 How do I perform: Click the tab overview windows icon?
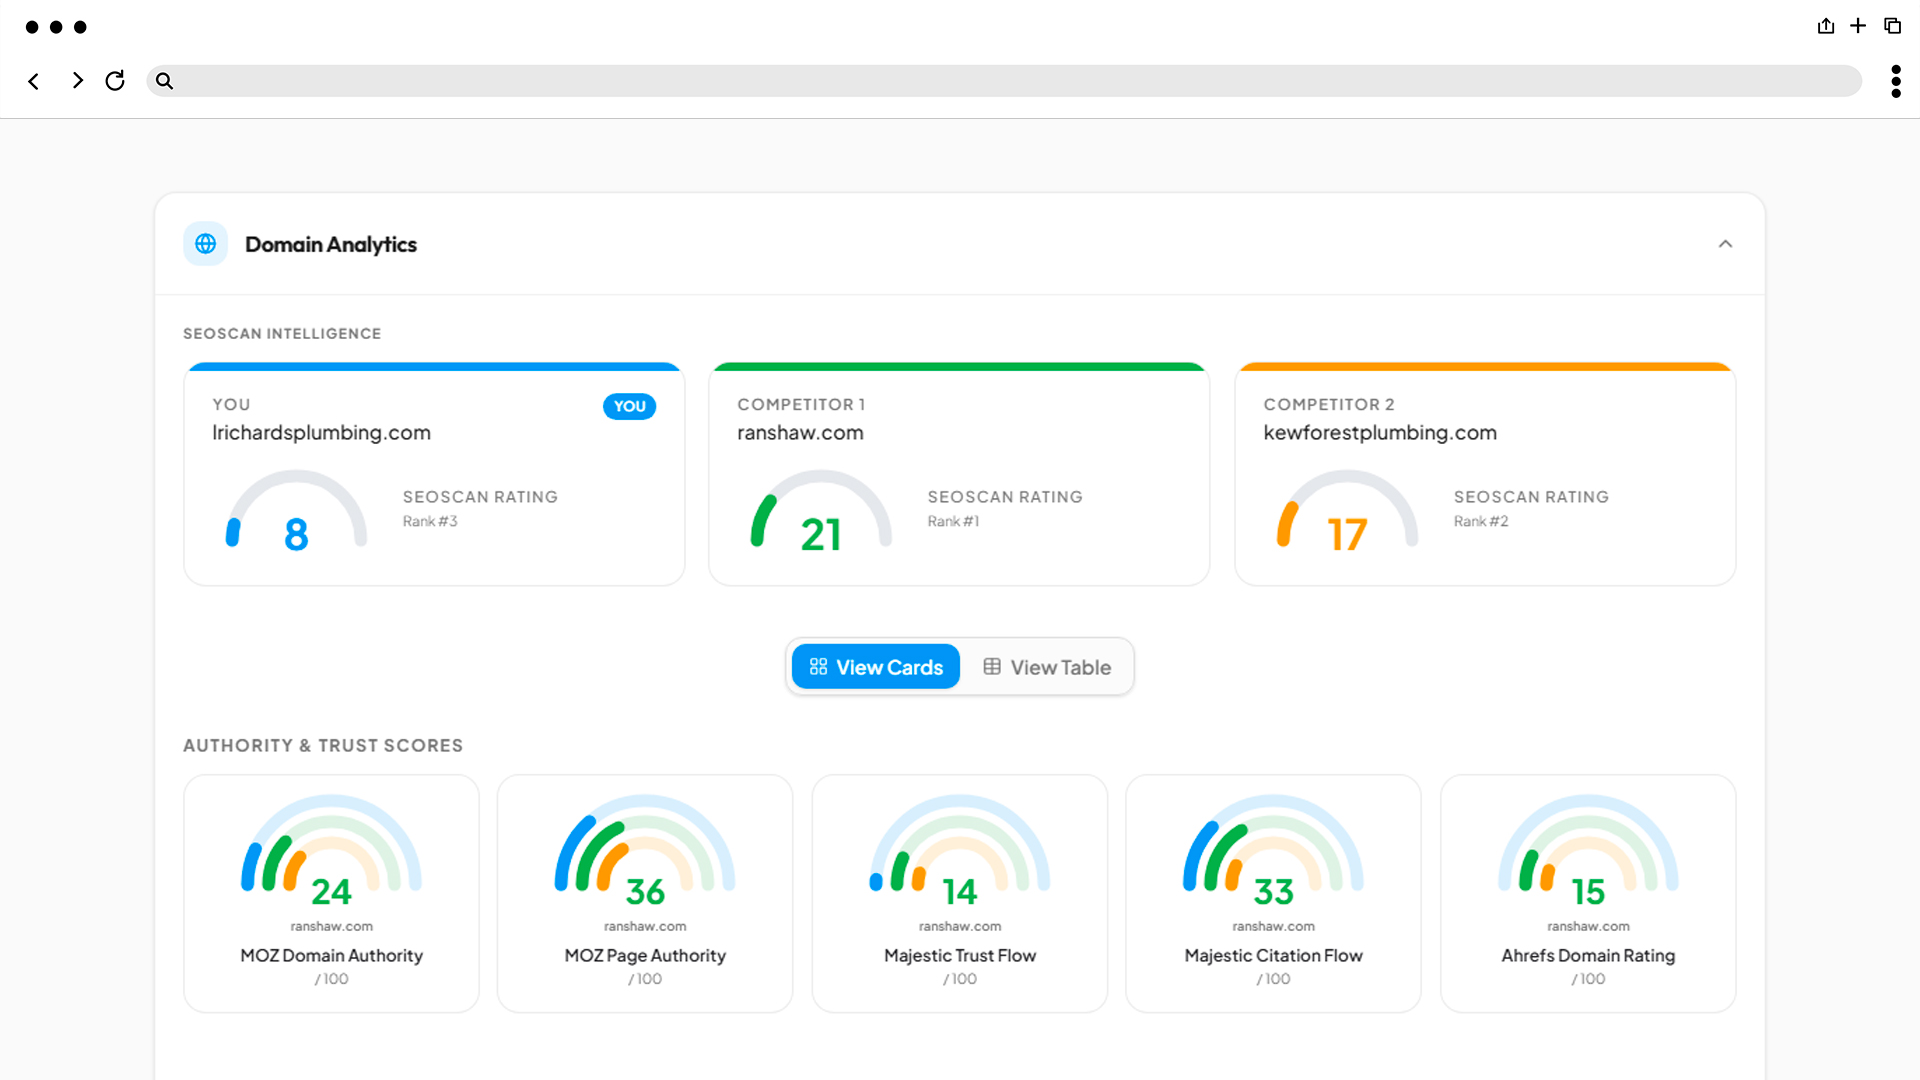point(1892,26)
